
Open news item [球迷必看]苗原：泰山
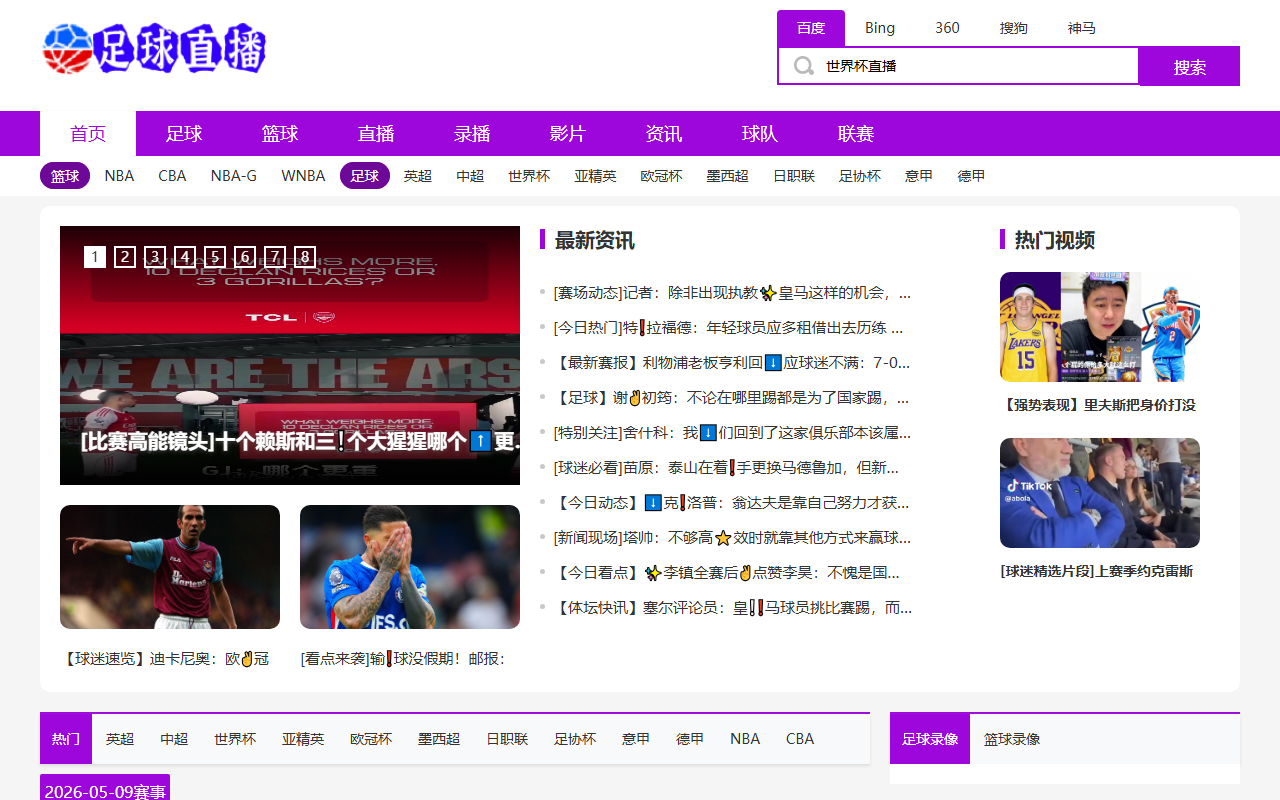pyautogui.click(x=727, y=468)
